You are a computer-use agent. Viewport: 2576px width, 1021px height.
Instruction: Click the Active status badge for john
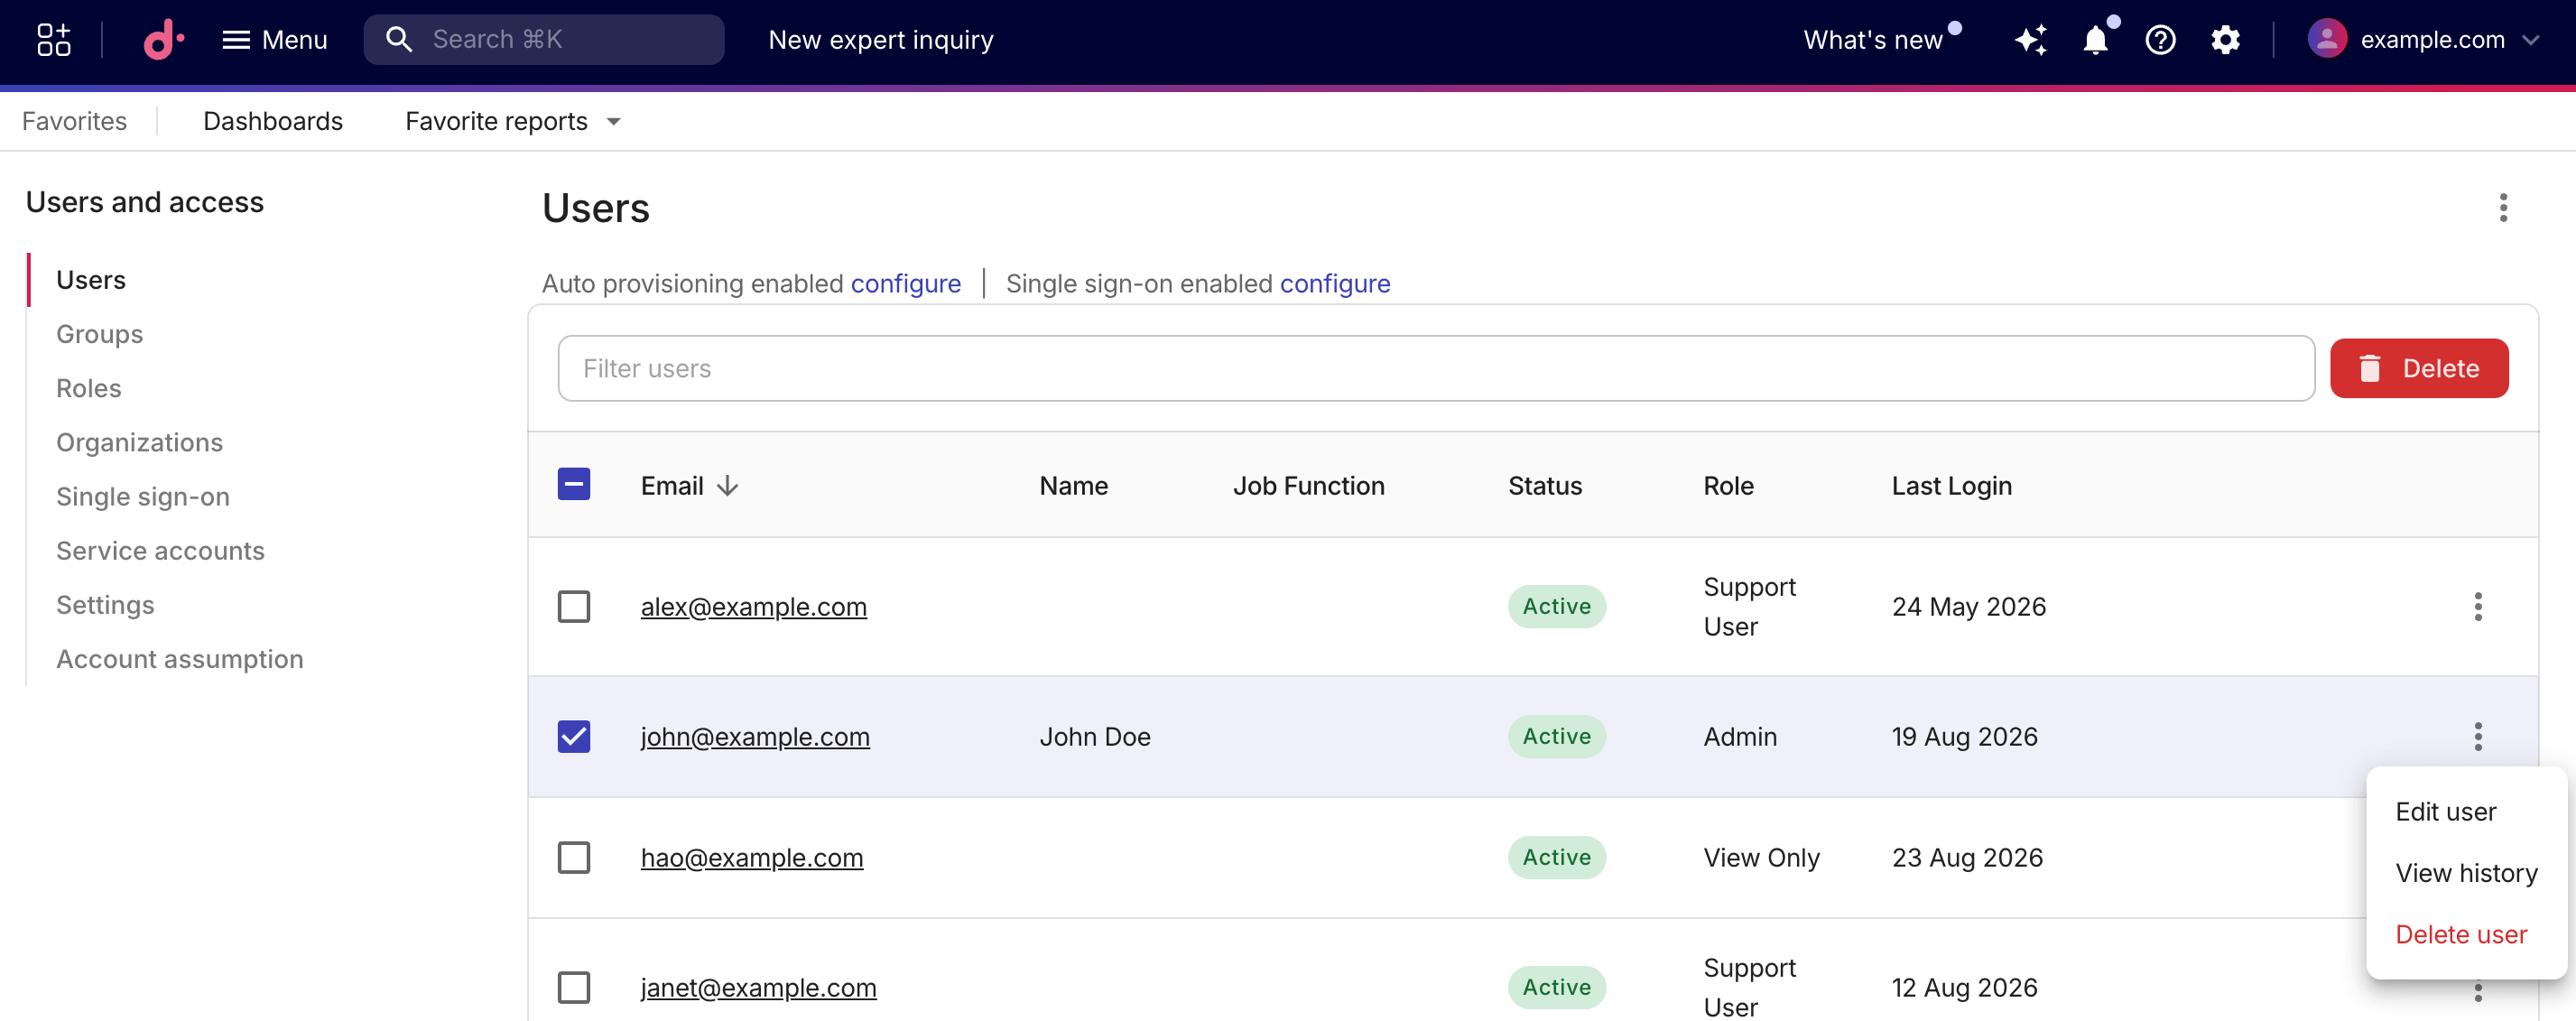pyautogui.click(x=1556, y=736)
